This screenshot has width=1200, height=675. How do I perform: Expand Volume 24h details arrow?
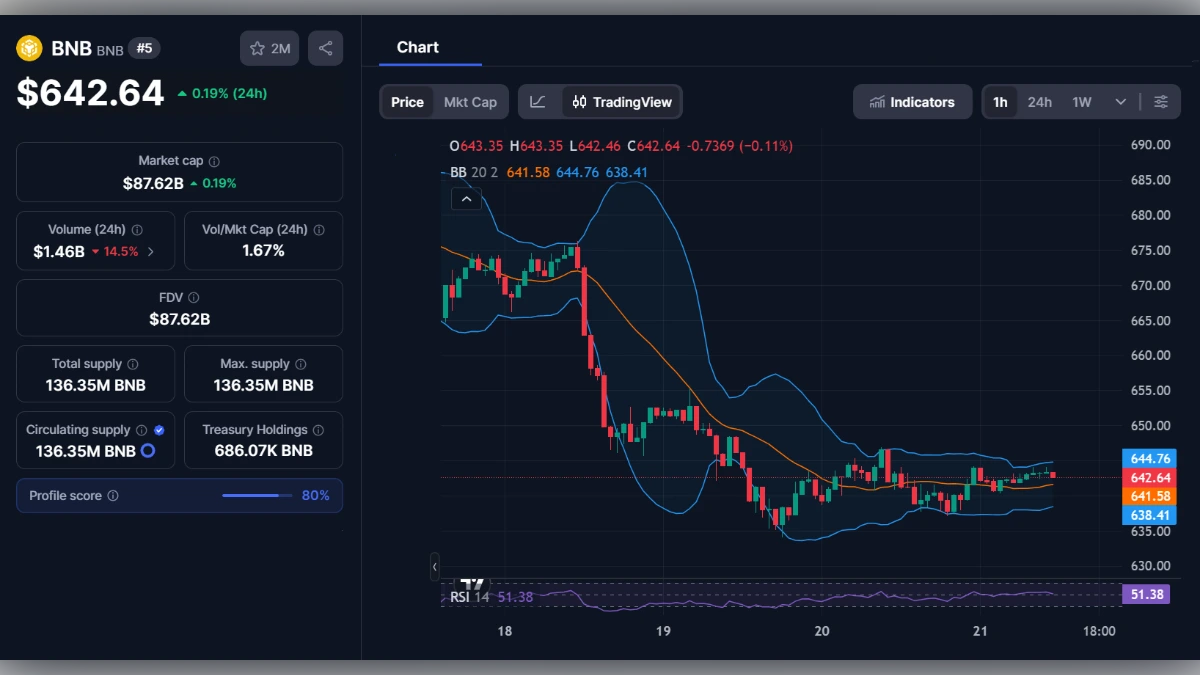[151, 251]
